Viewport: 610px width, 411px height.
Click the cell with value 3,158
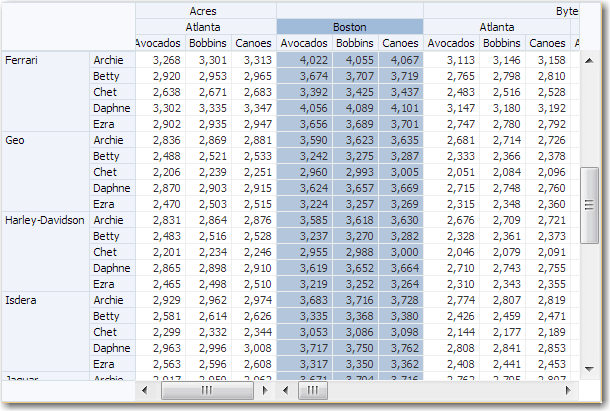(x=547, y=60)
